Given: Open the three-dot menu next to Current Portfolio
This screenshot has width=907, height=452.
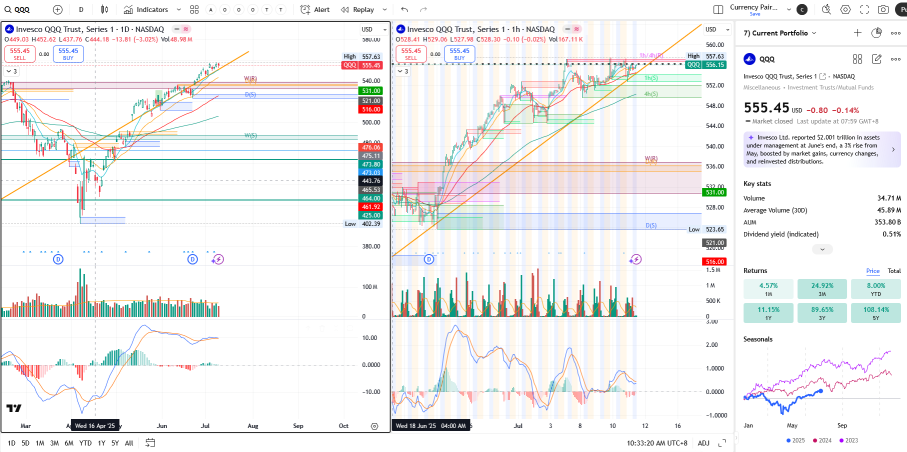Looking at the screenshot, I should (896, 33).
